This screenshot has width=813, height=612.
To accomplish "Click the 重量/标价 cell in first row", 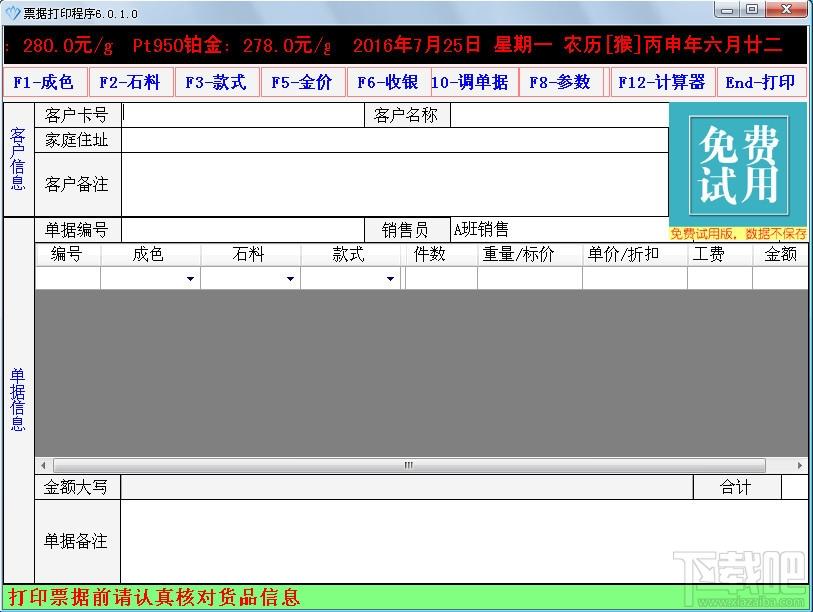I will click(530, 279).
